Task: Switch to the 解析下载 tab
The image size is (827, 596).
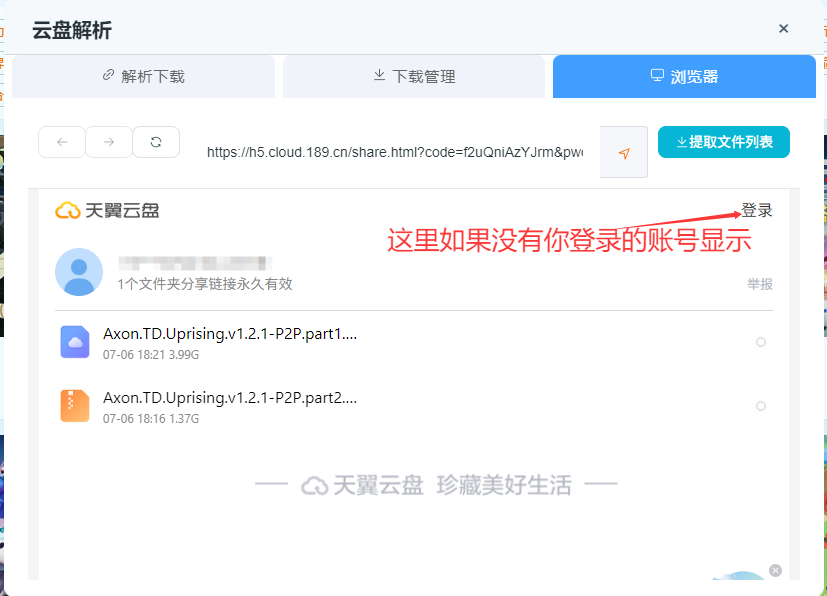Action: pyautogui.click(x=143, y=76)
